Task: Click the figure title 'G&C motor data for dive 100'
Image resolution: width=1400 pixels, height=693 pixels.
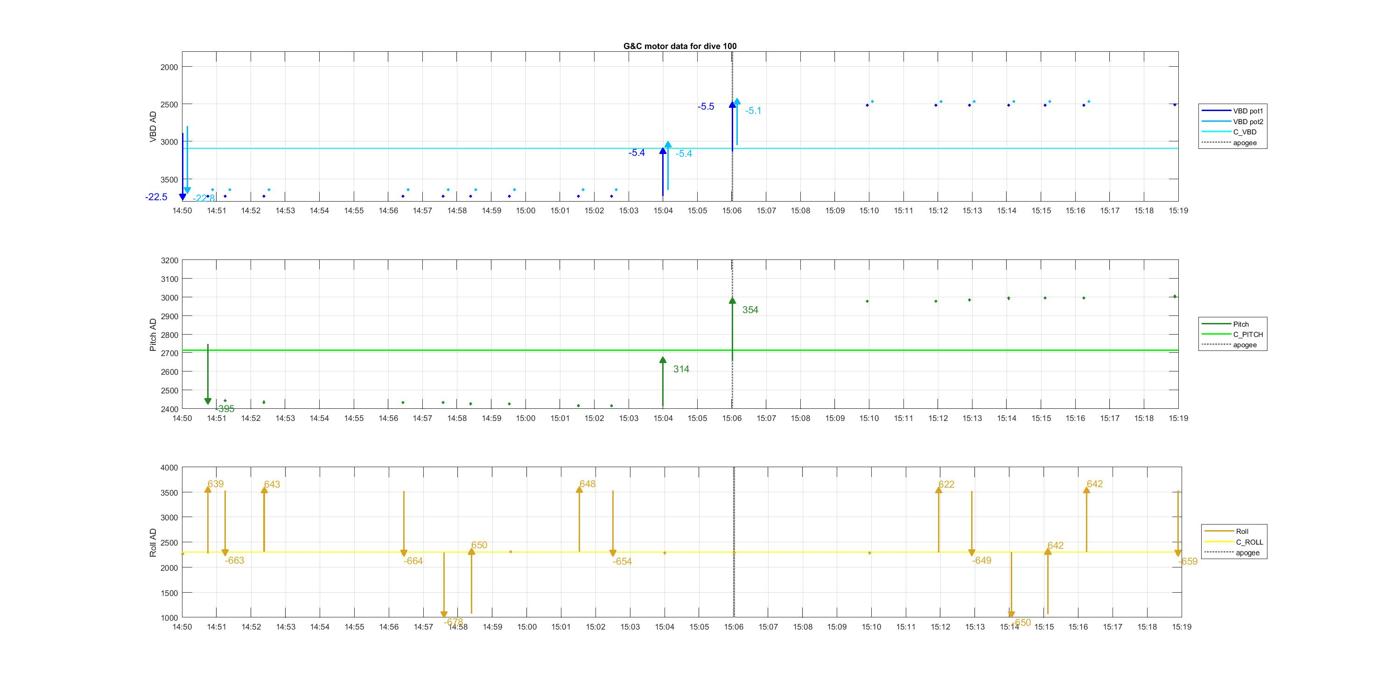Action: (x=680, y=46)
